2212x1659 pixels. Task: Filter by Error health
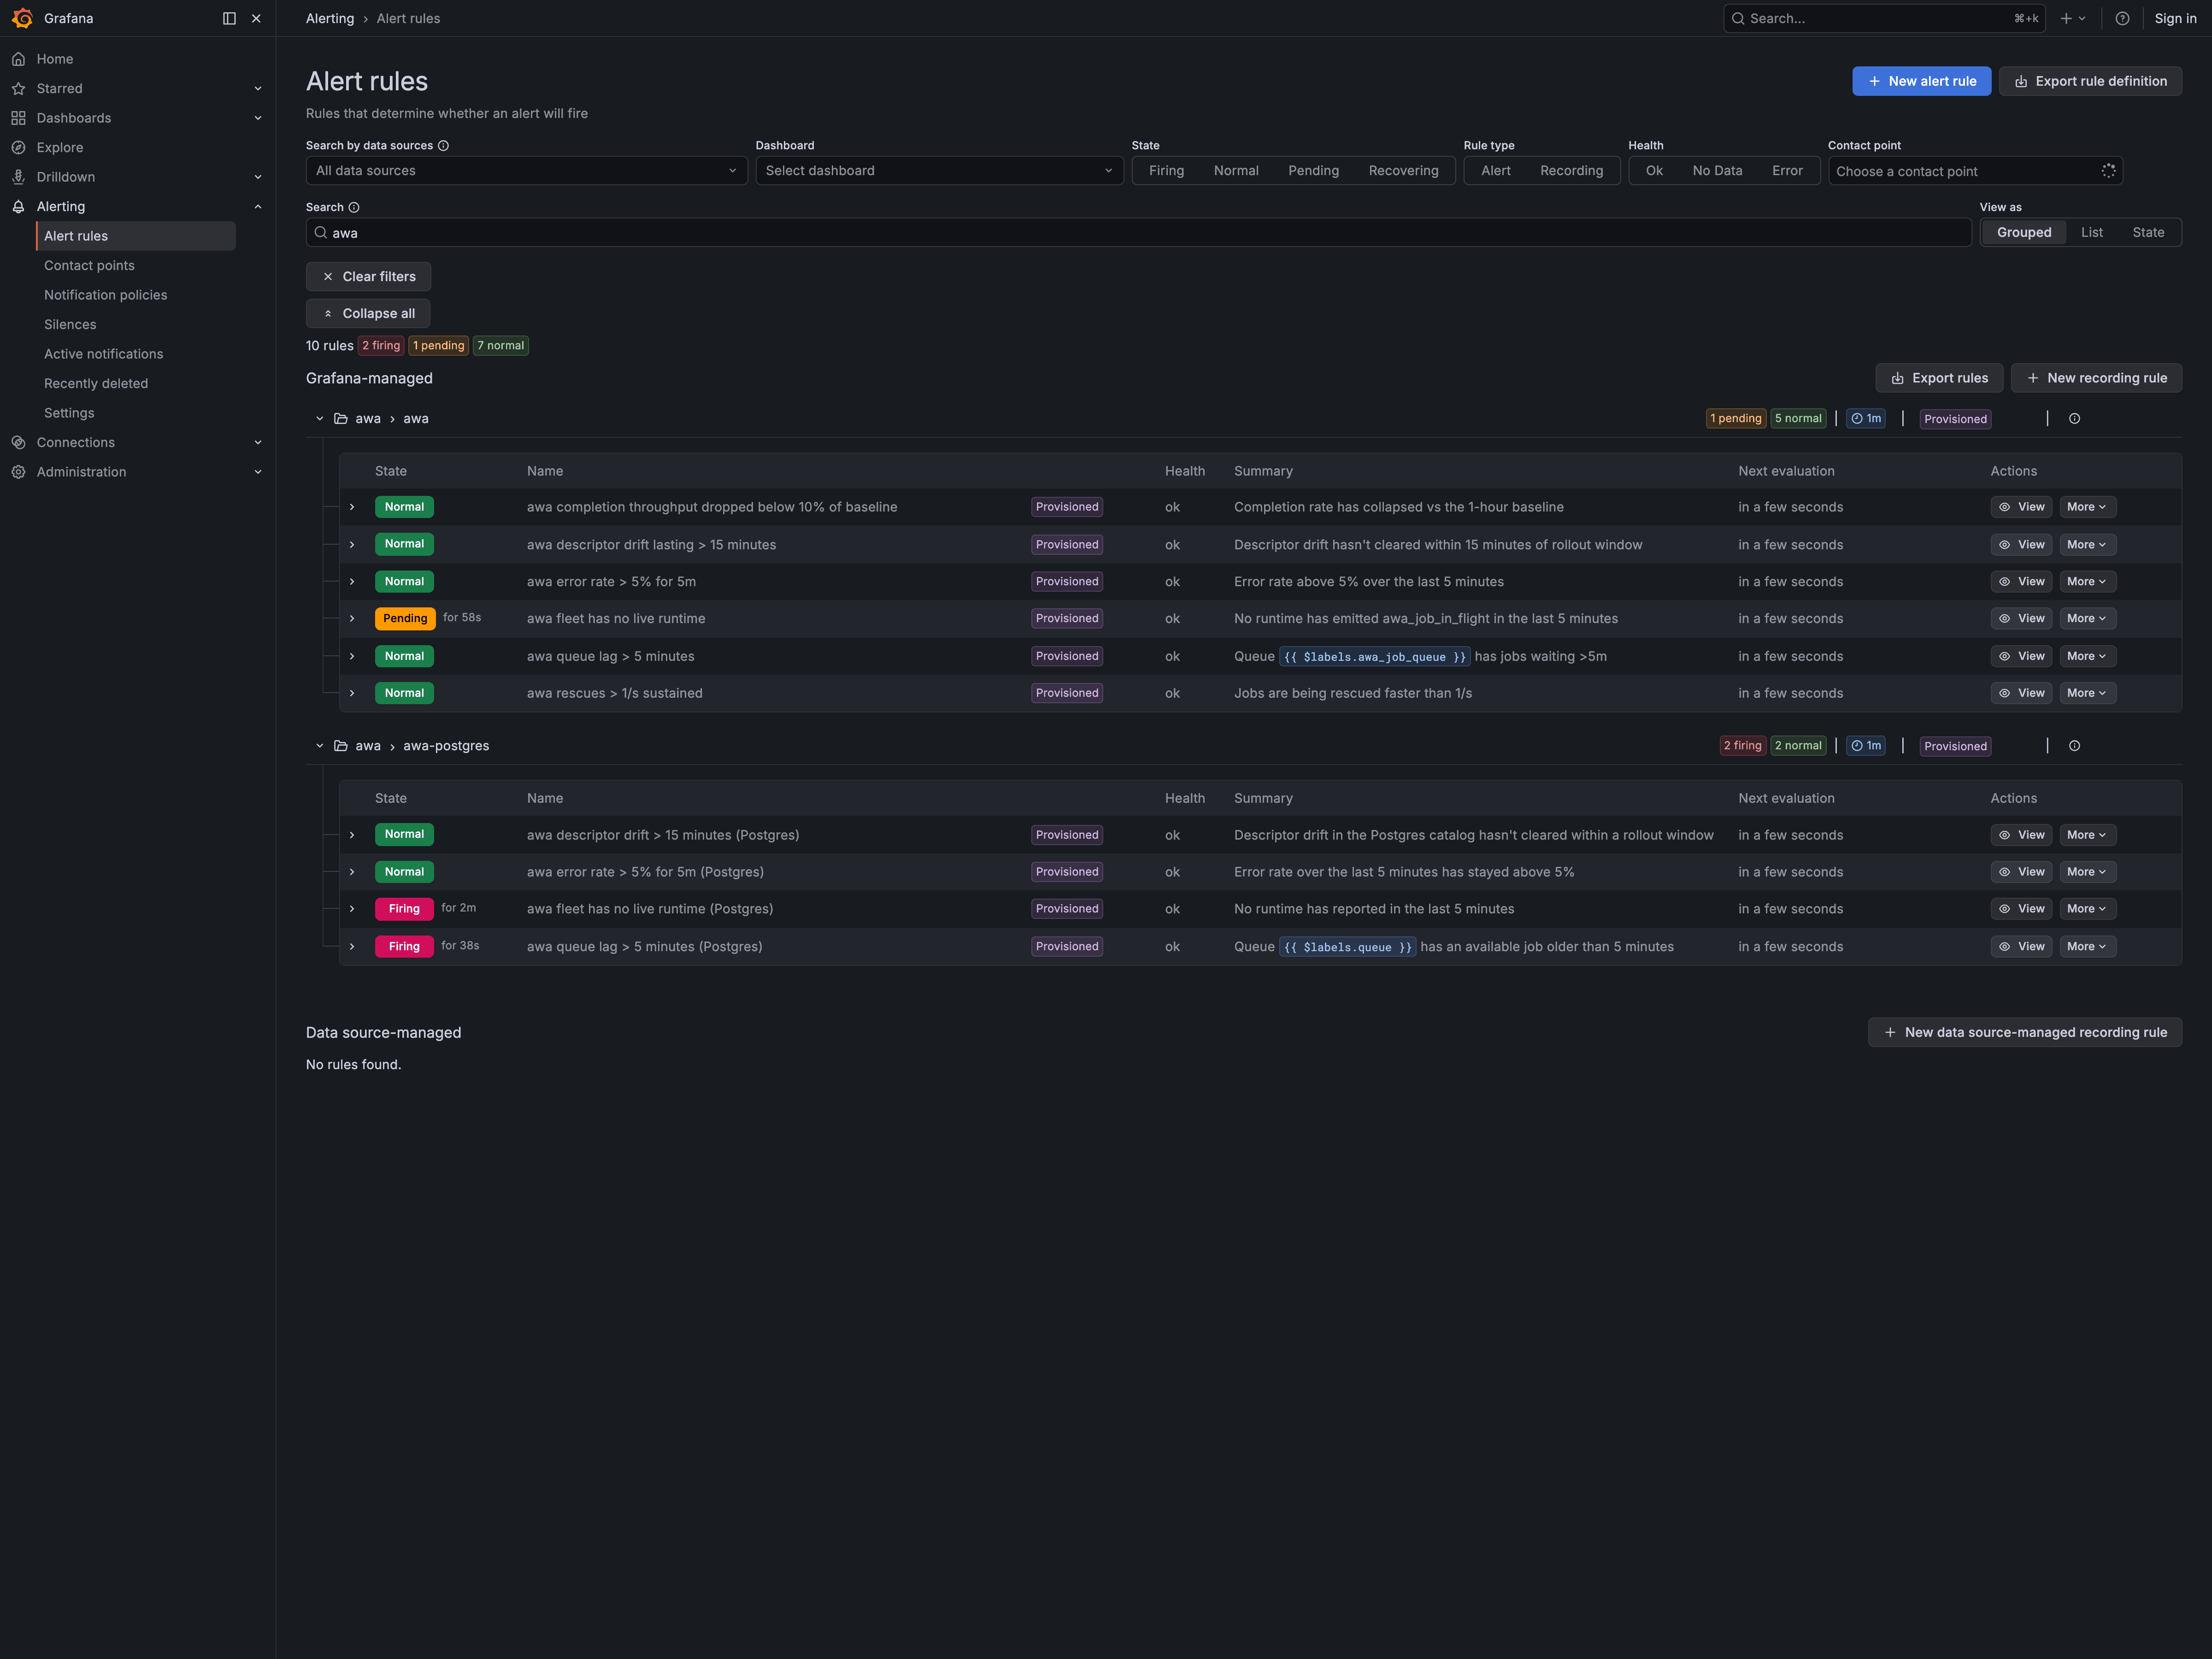tap(1787, 171)
